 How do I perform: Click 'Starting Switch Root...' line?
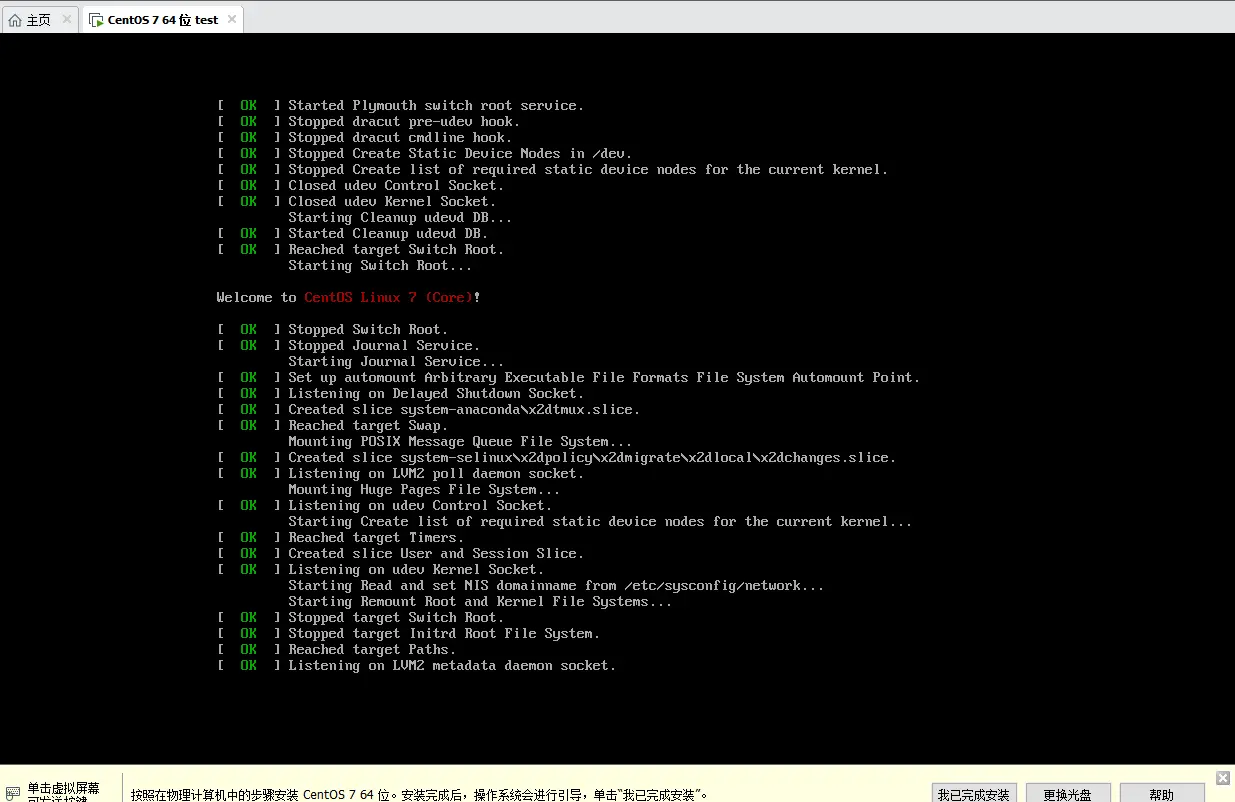pos(380,265)
